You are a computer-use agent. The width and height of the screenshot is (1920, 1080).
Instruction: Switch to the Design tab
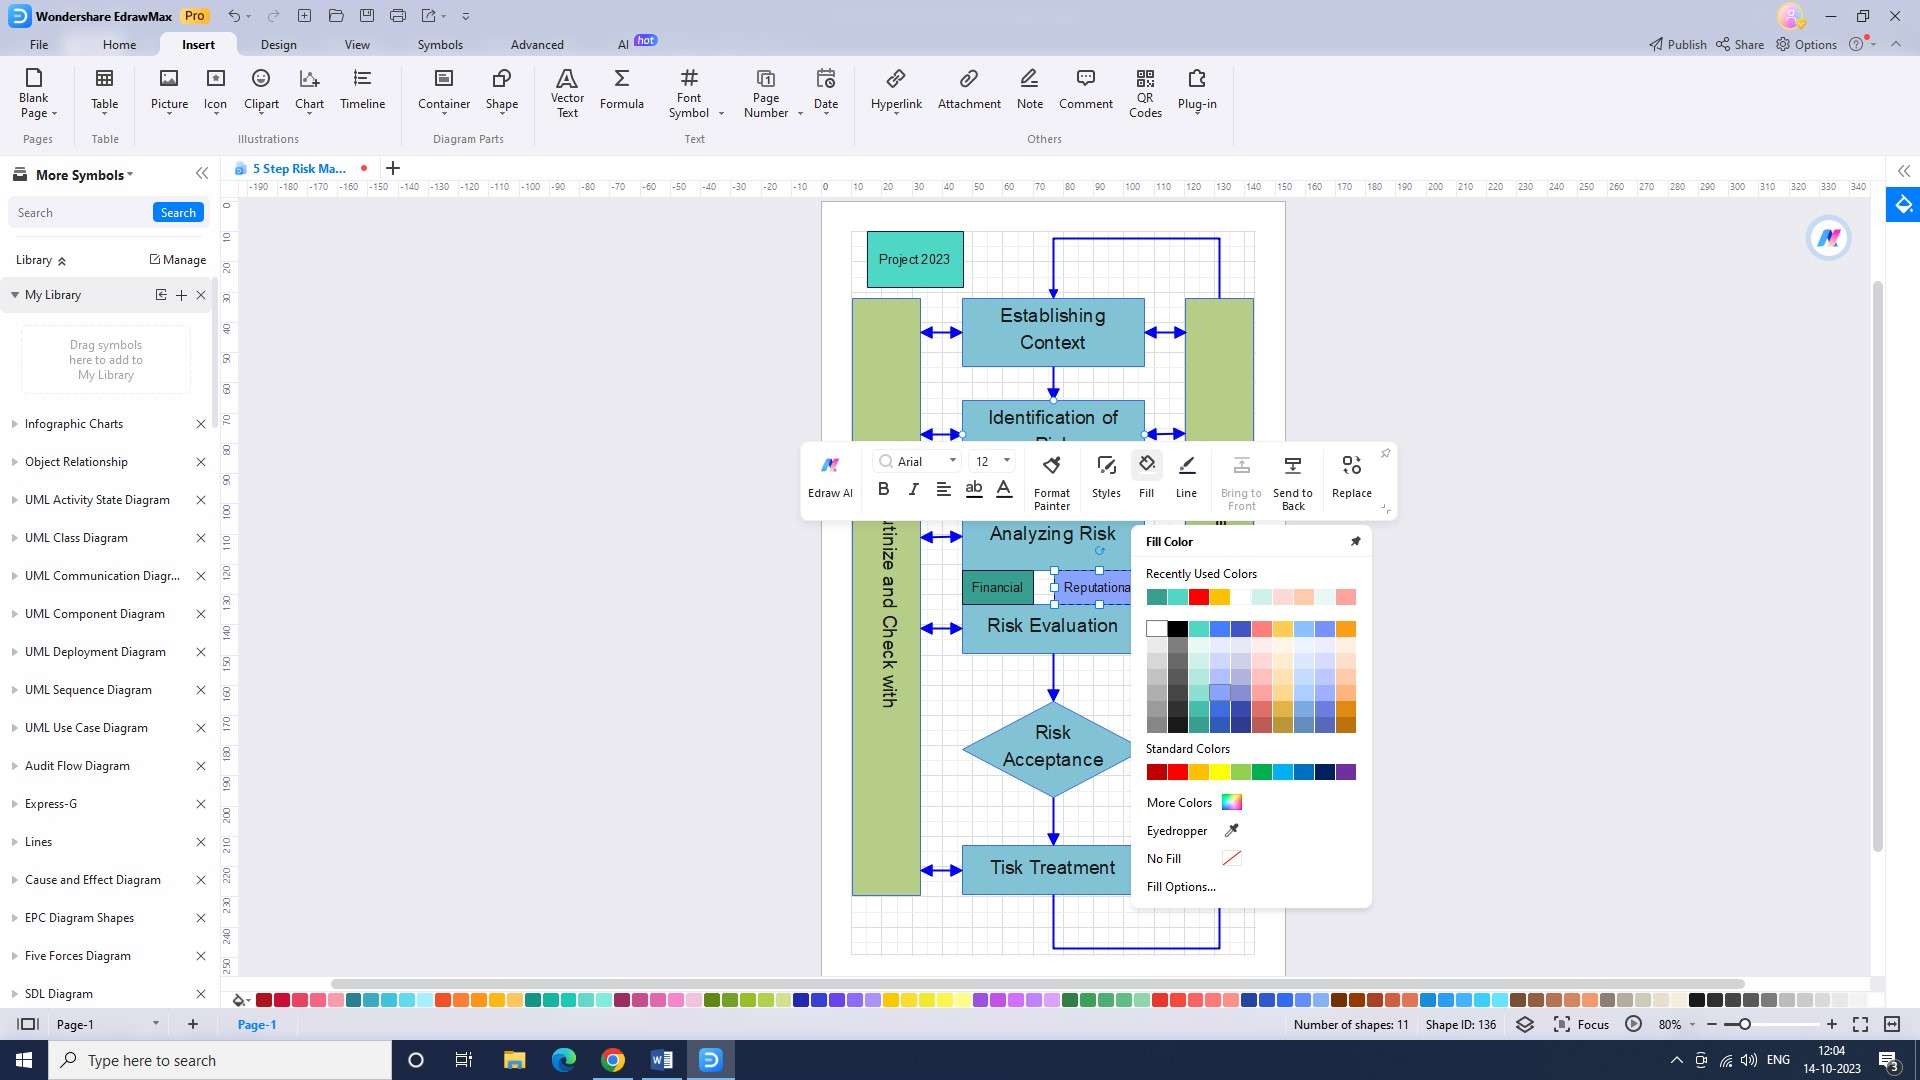tap(278, 45)
